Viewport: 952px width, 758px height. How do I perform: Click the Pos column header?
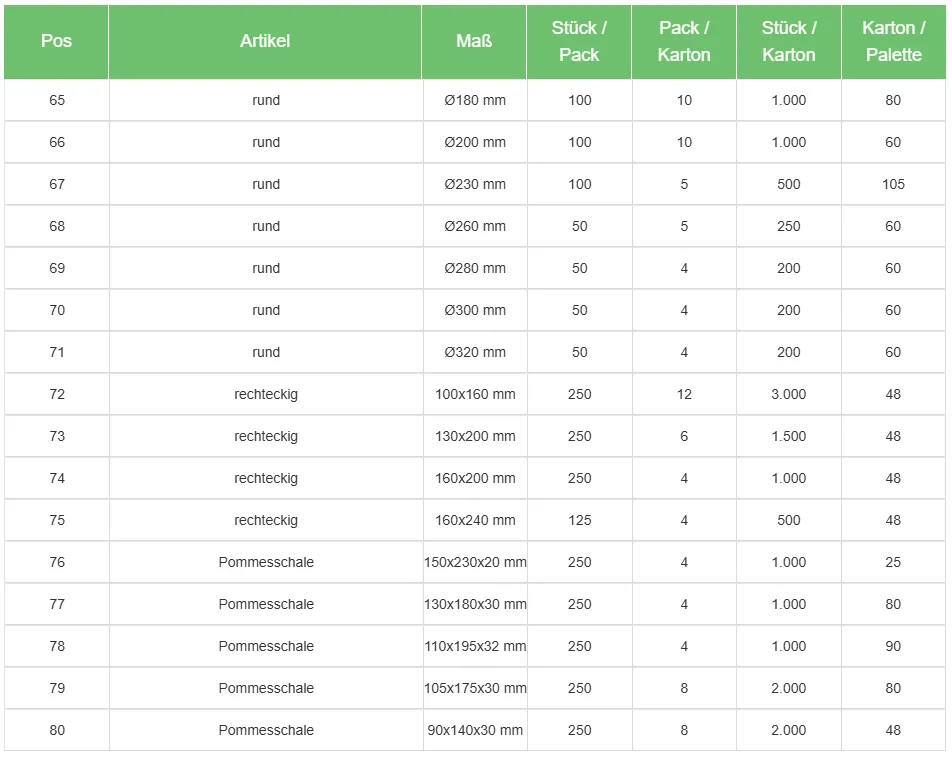57,41
